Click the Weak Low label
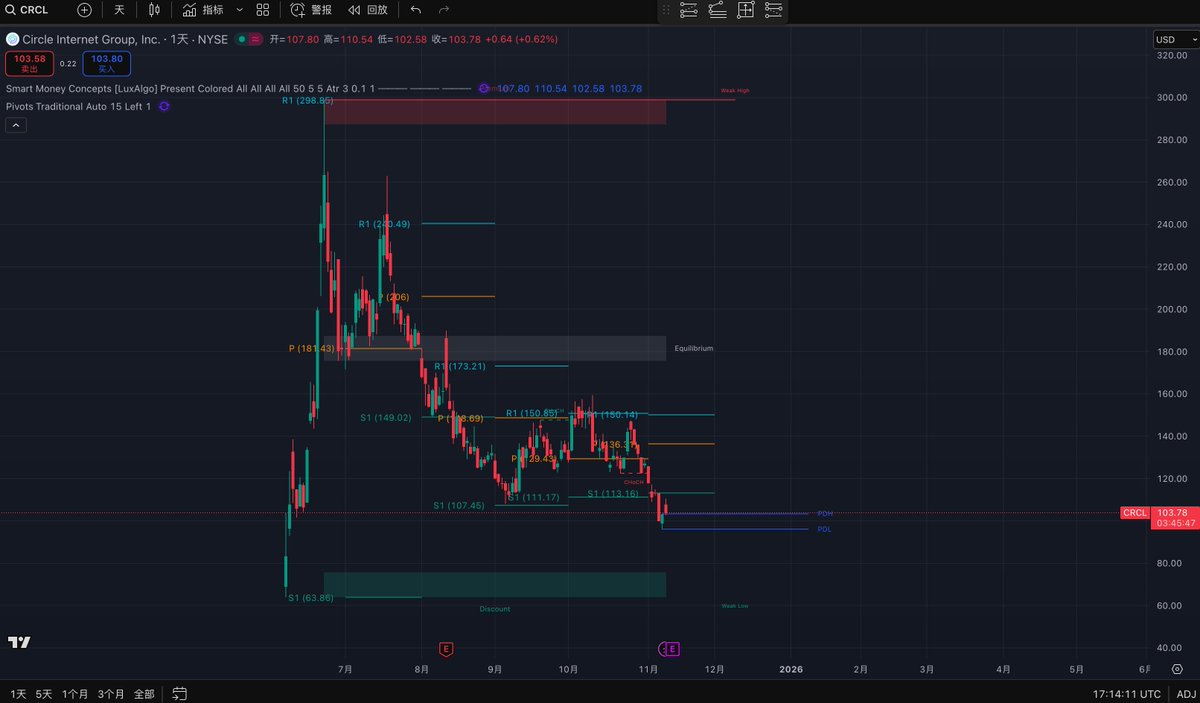The image size is (1200, 703). click(735, 605)
